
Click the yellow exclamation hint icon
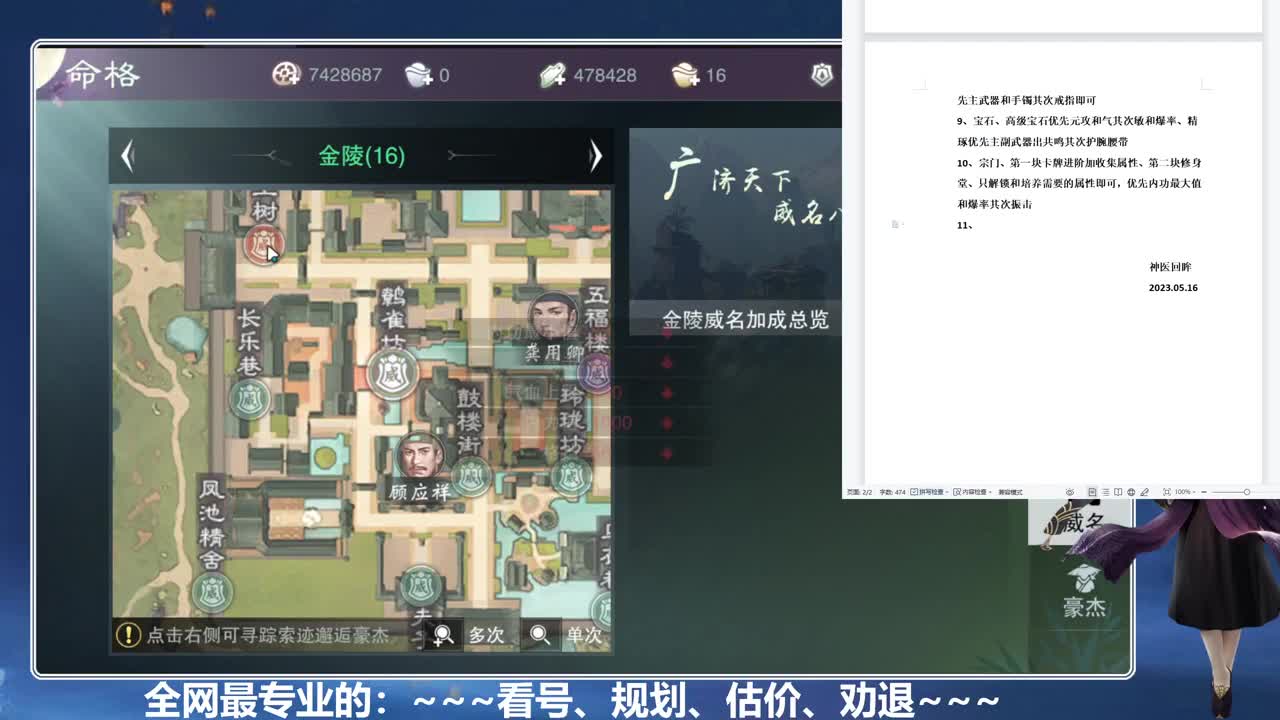coord(128,634)
